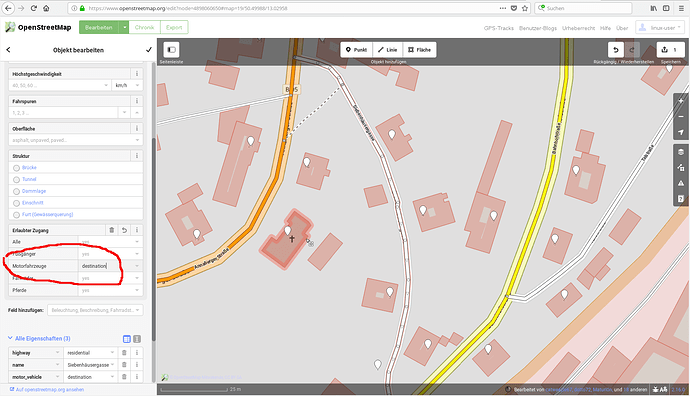Delete the Erlaubter Zugang field values
Screen dimensions: 690x396
coord(112,230)
